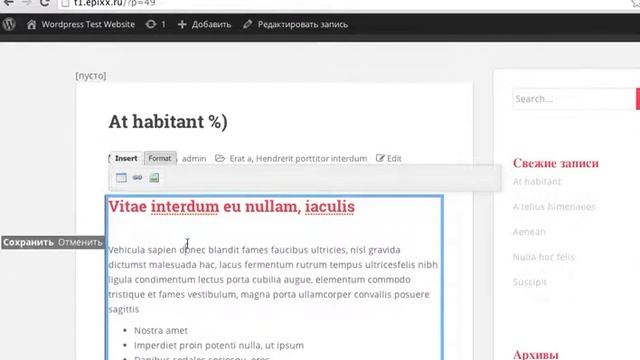
Task: Open recent post A tellus himenaeos
Action: pyautogui.click(x=554, y=207)
